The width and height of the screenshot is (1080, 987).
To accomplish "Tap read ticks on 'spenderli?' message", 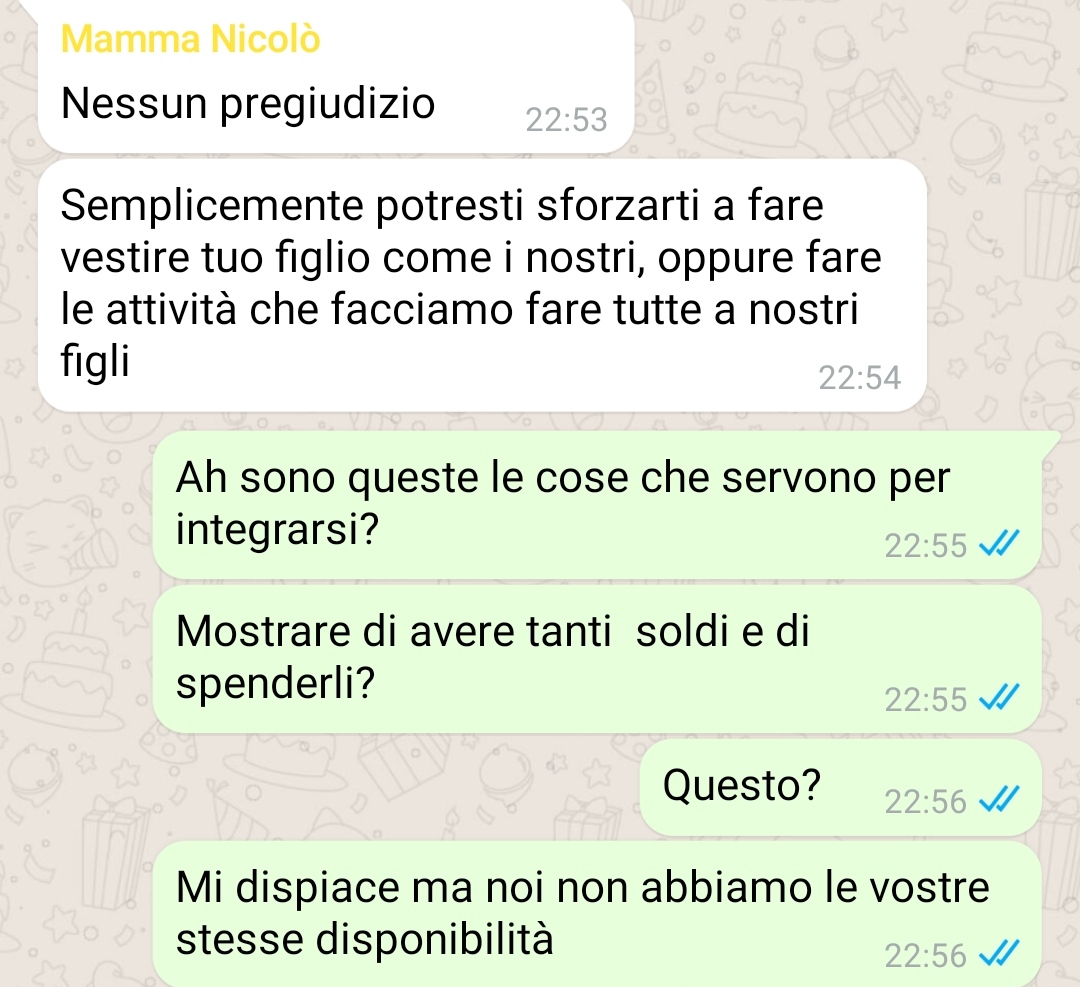I will 998,698.
